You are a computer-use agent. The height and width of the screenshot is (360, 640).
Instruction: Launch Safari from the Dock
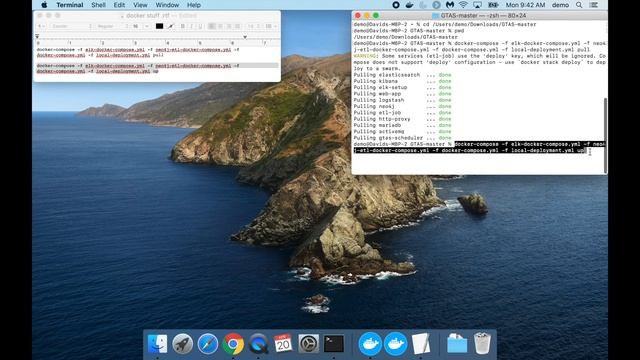(x=208, y=344)
